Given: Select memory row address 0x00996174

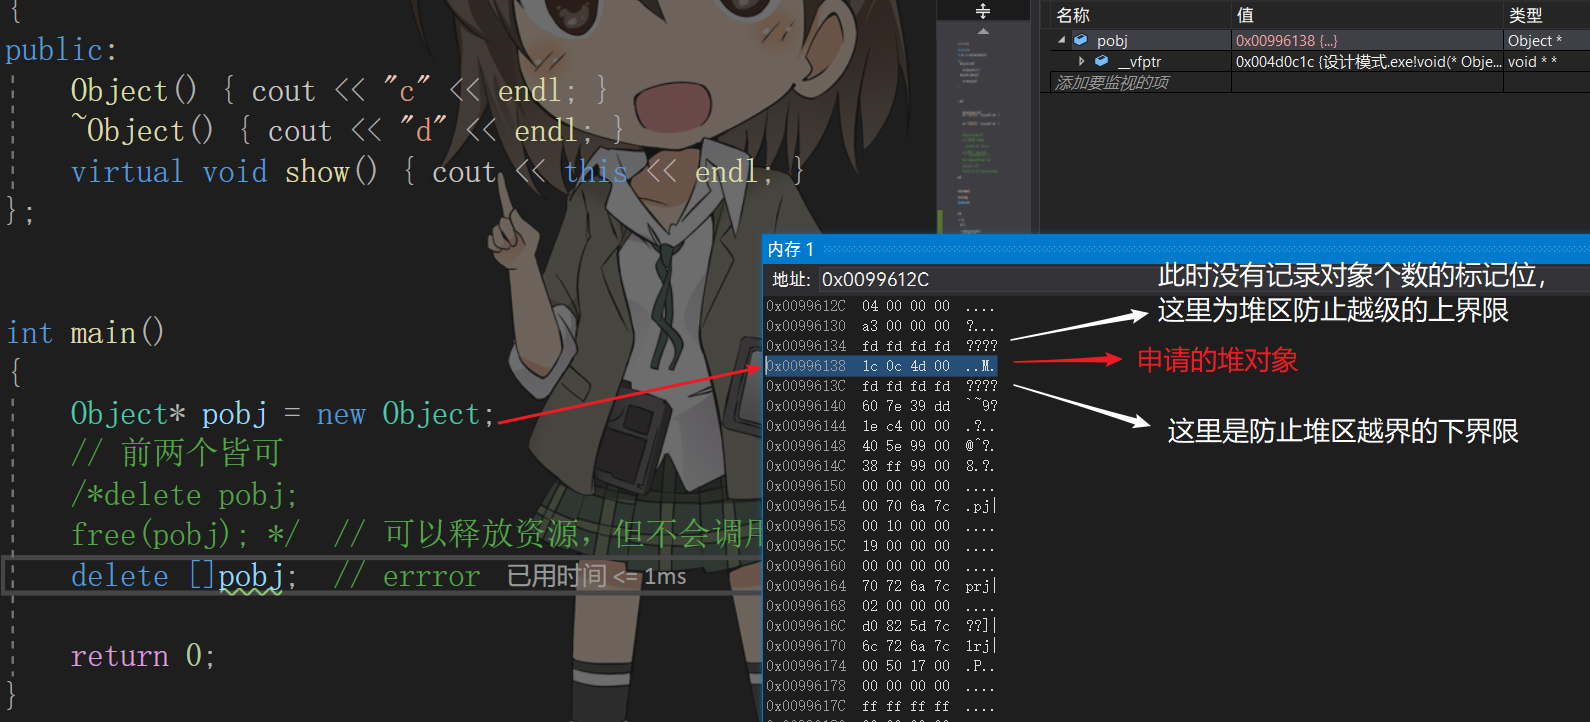Looking at the screenshot, I should [x=806, y=666].
